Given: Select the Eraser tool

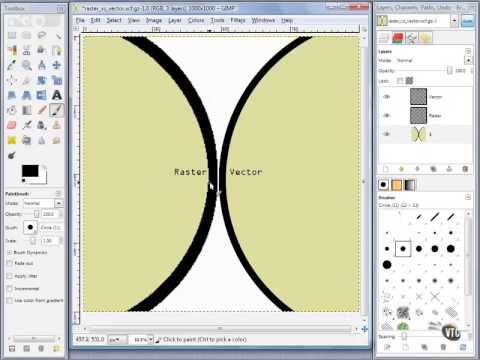Looking at the screenshot, I should point(12,125).
